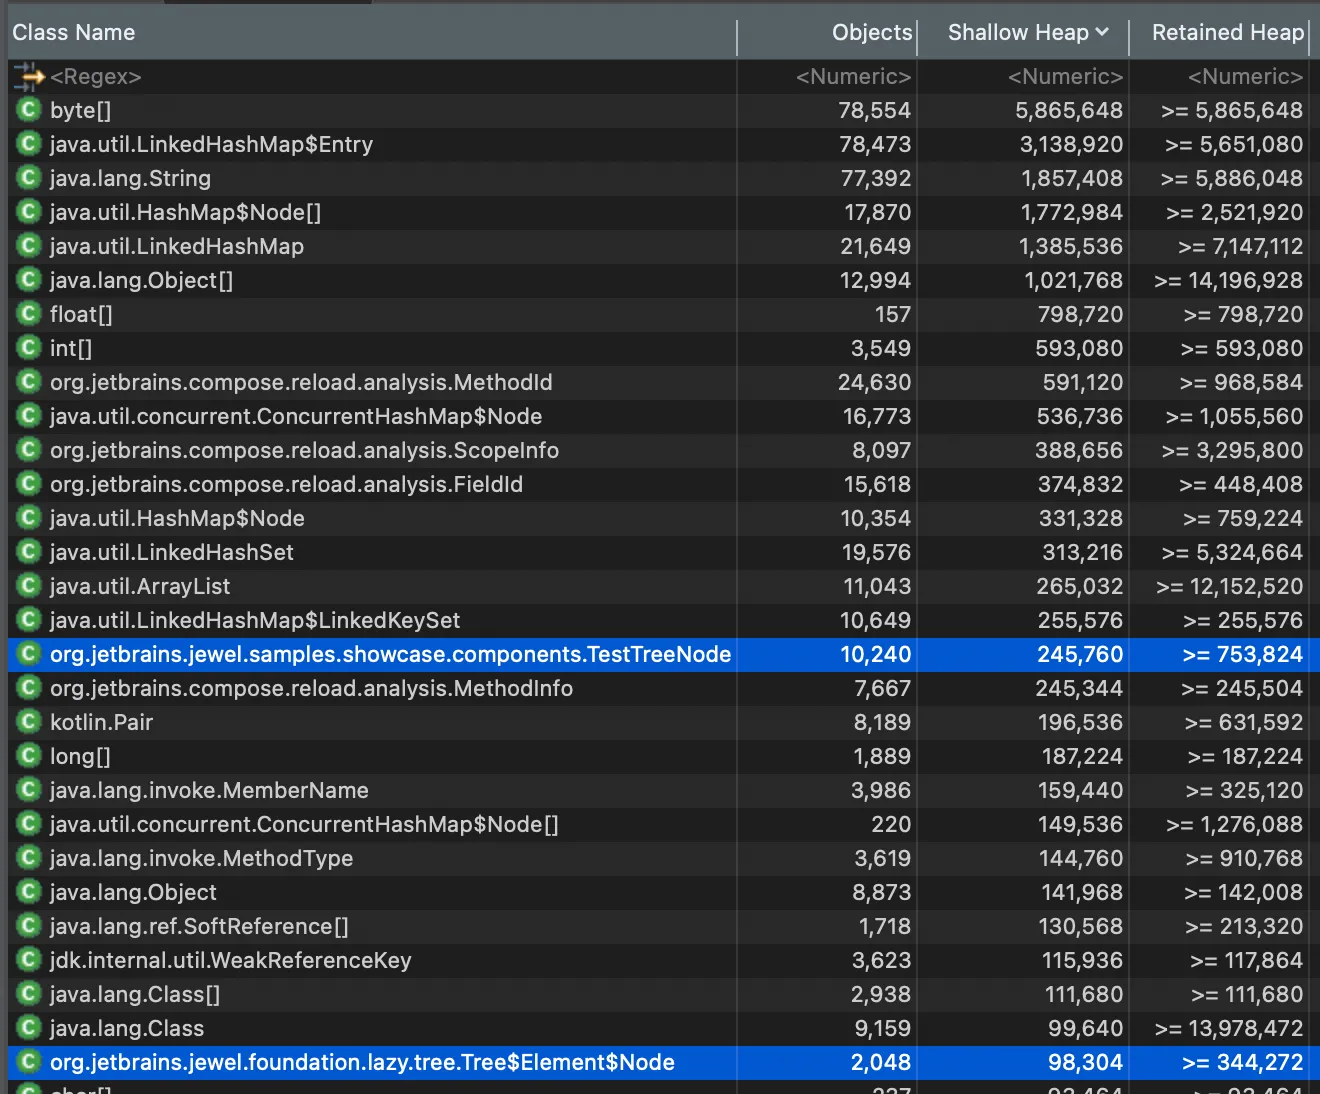
Task: Click class icon beside reload.analysis.ScopeInfo
Action: pos(29,450)
